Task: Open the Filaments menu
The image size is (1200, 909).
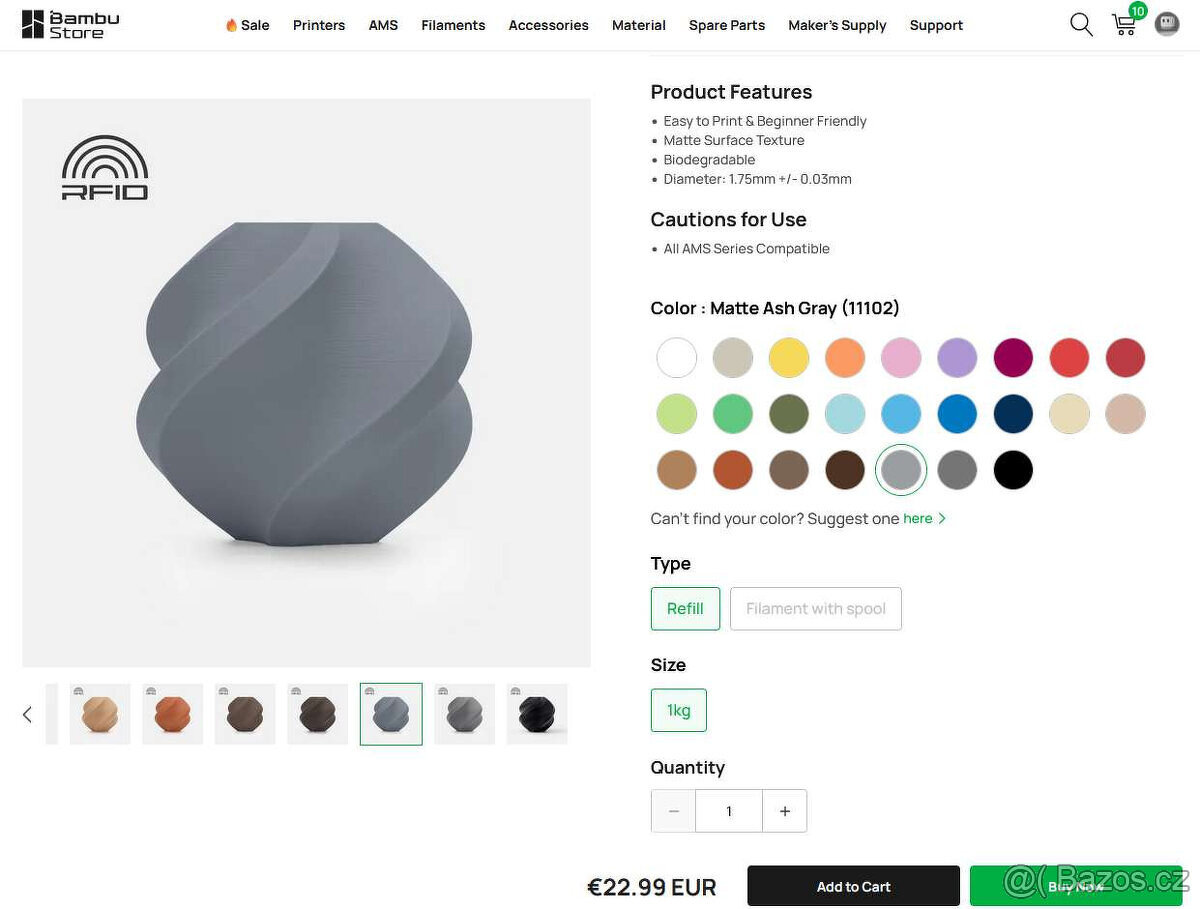Action: pyautogui.click(x=453, y=25)
